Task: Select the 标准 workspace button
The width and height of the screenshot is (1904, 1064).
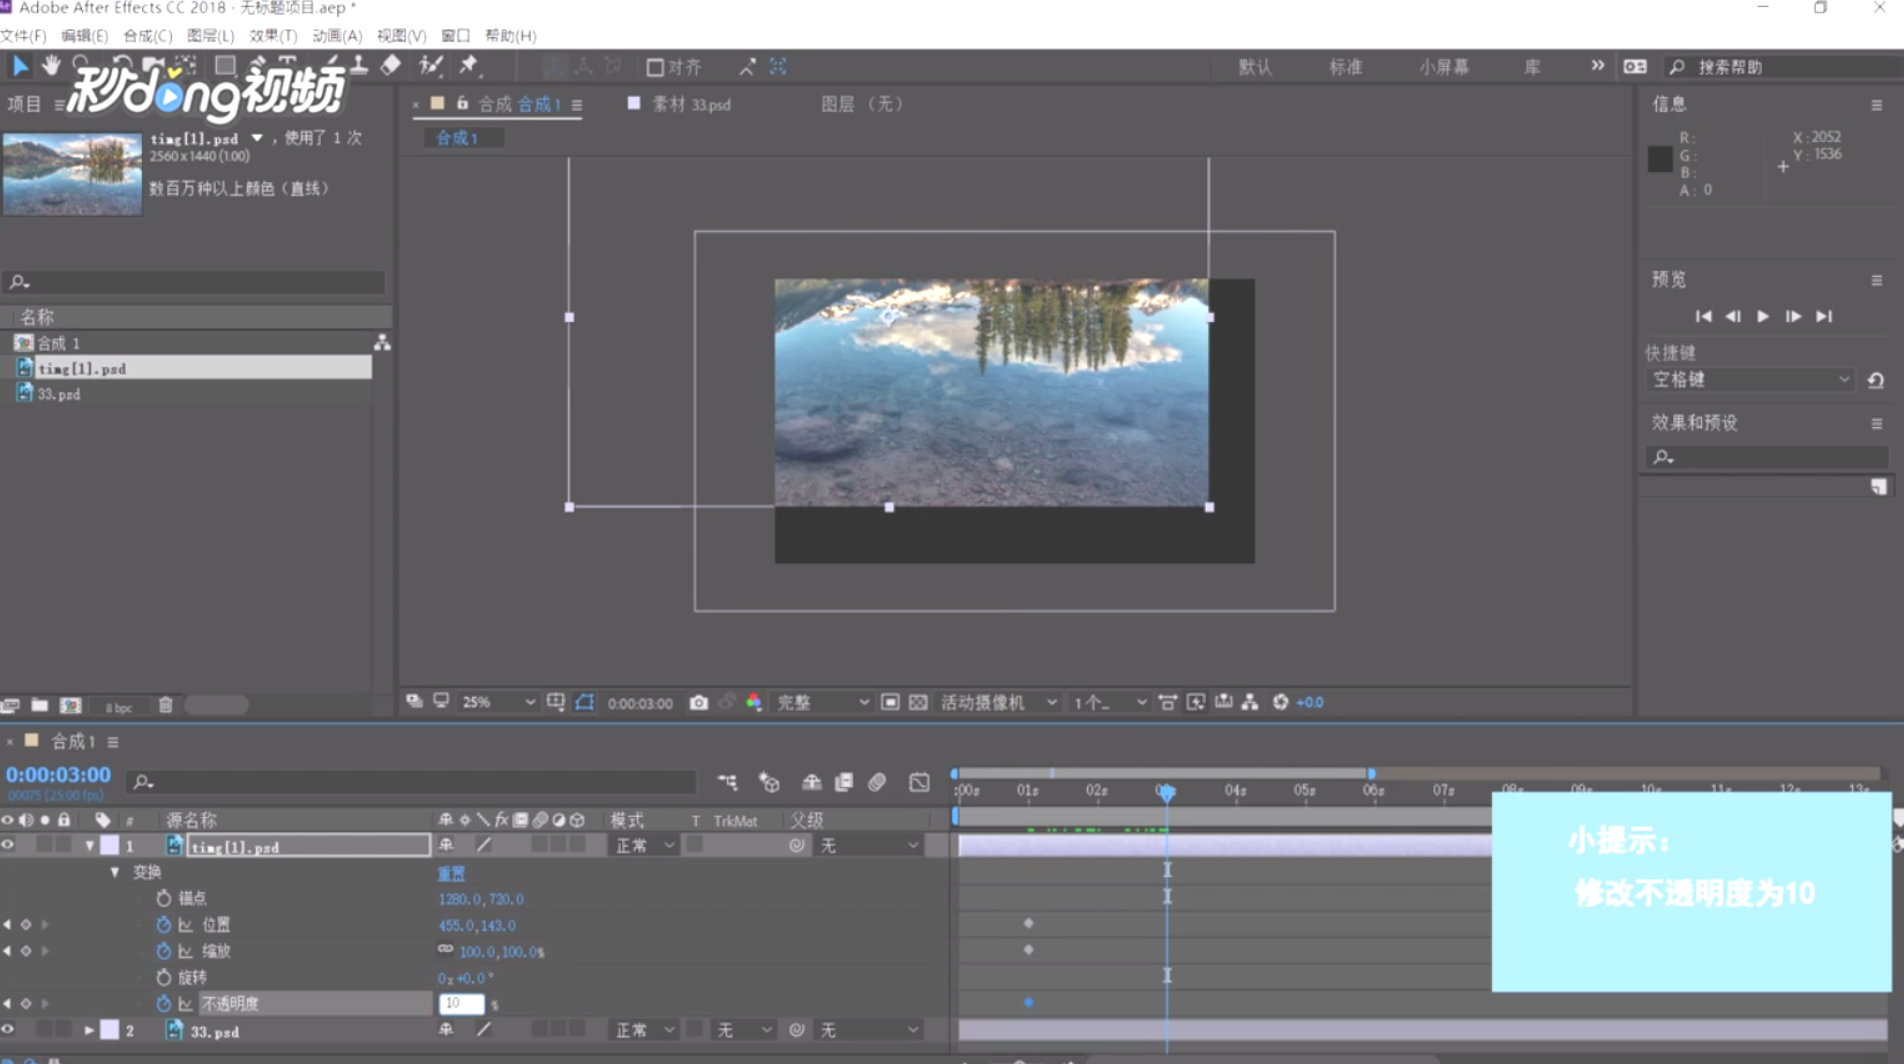Action: (x=1345, y=67)
